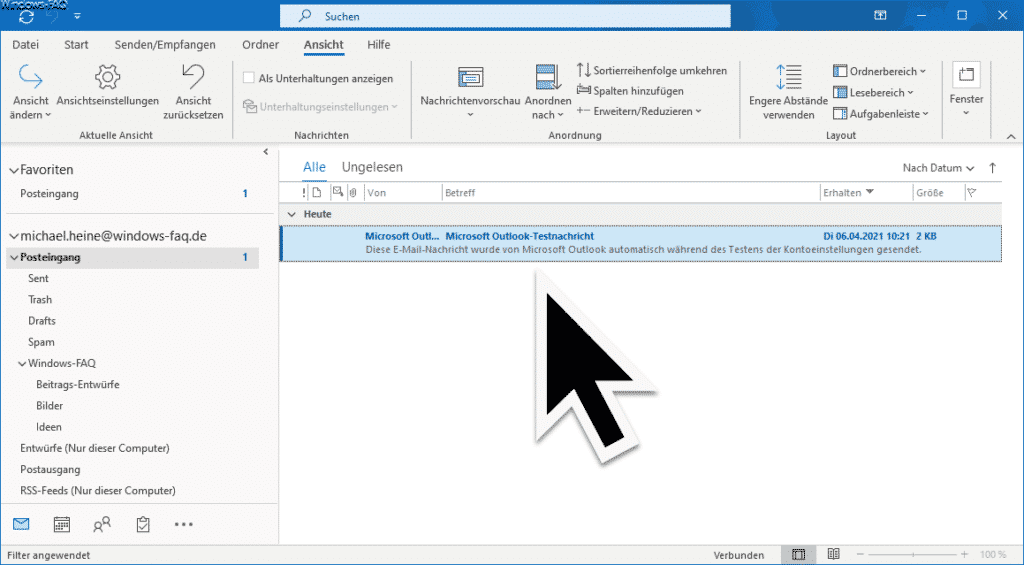
Task: Click the Suchen search field
Action: click(505, 16)
